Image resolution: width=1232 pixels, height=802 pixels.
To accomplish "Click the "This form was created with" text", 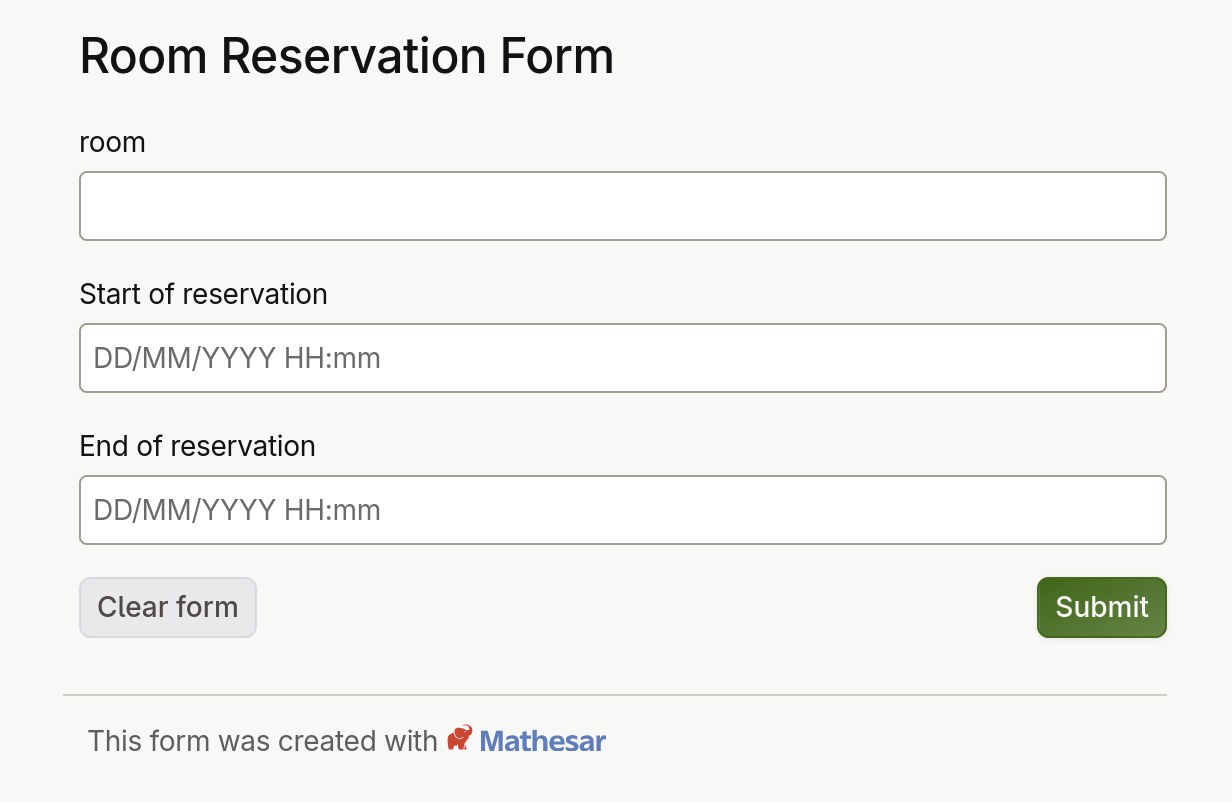I will point(262,741).
